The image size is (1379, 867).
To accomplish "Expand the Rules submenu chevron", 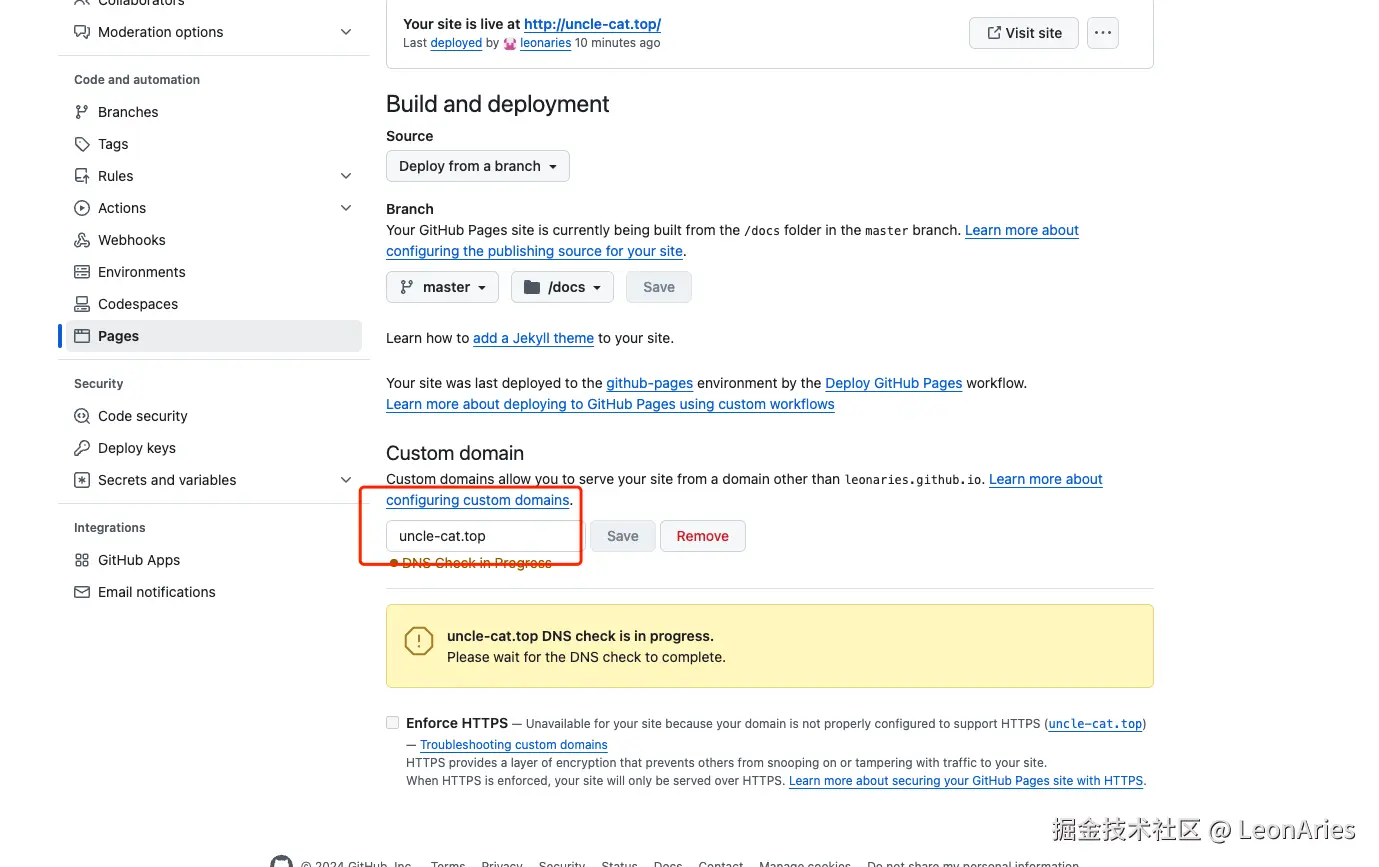I will (x=346, y=176).
